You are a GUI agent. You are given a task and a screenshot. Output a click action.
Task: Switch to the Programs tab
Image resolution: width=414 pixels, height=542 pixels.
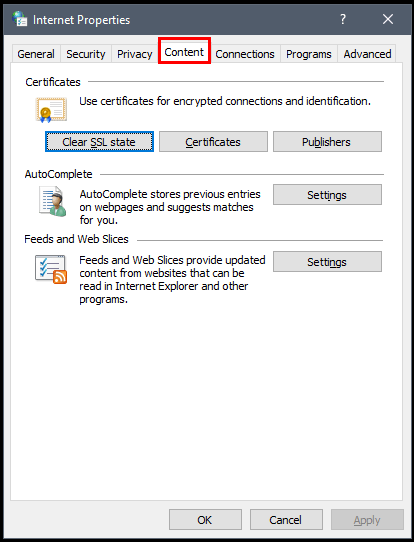(x=309, y=54)
